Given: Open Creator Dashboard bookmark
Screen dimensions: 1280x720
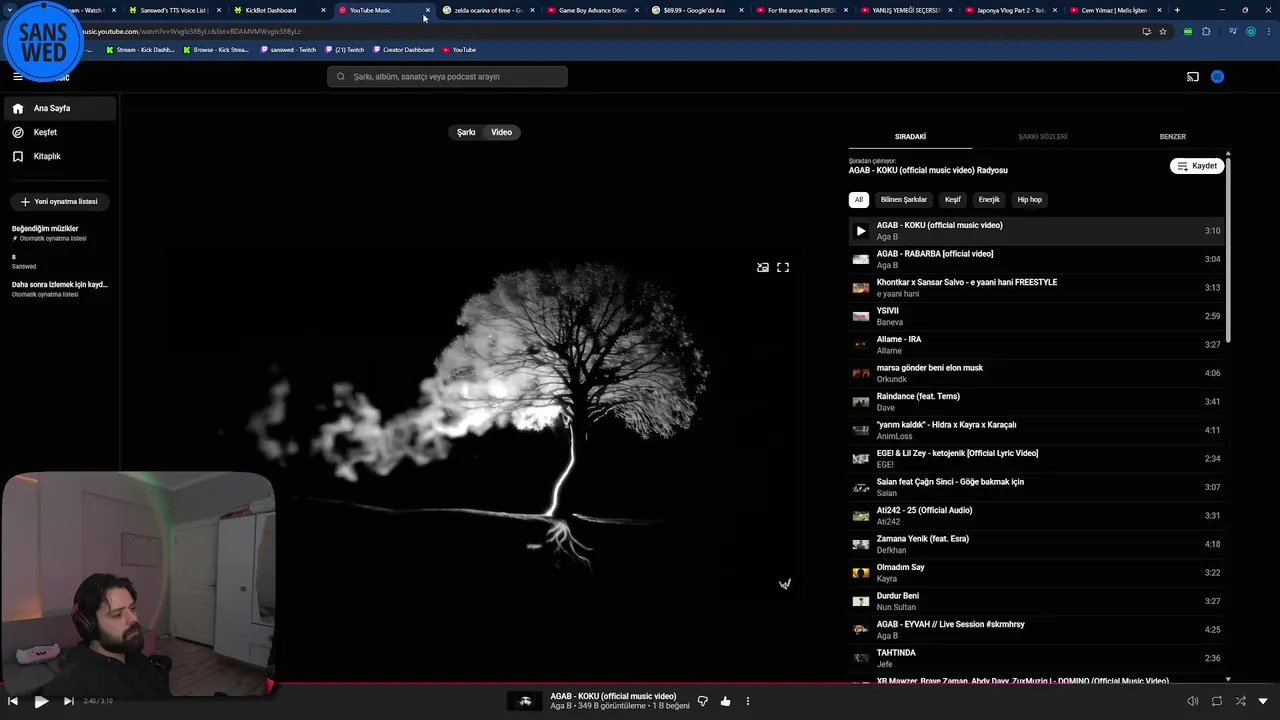Looking at the screenshot, I should click(403, 50).
